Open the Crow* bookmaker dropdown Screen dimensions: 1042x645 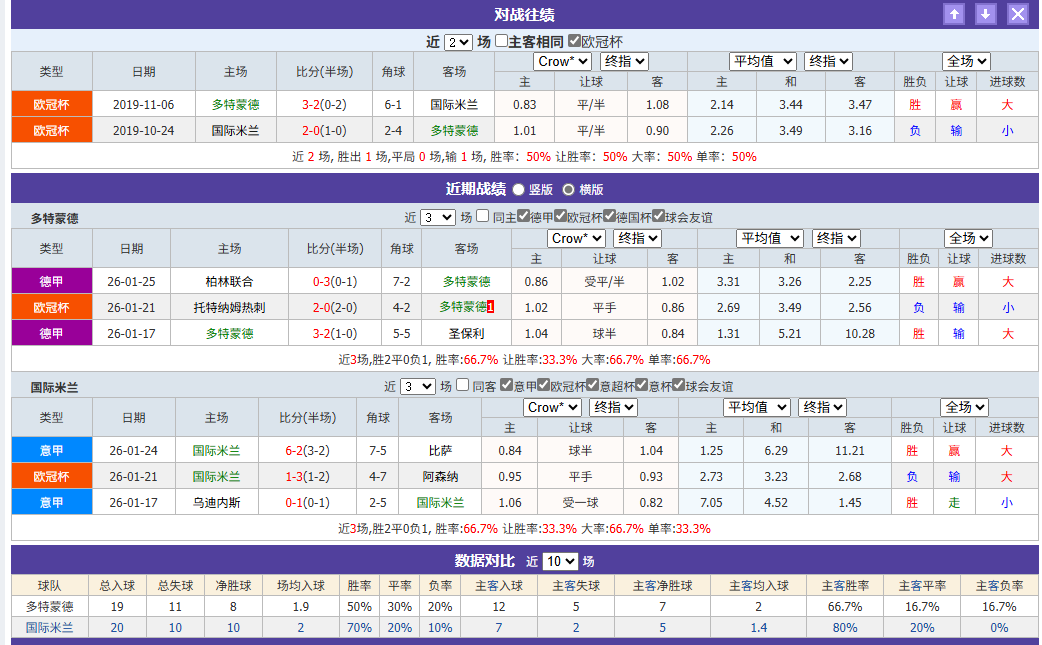(560, 61)
